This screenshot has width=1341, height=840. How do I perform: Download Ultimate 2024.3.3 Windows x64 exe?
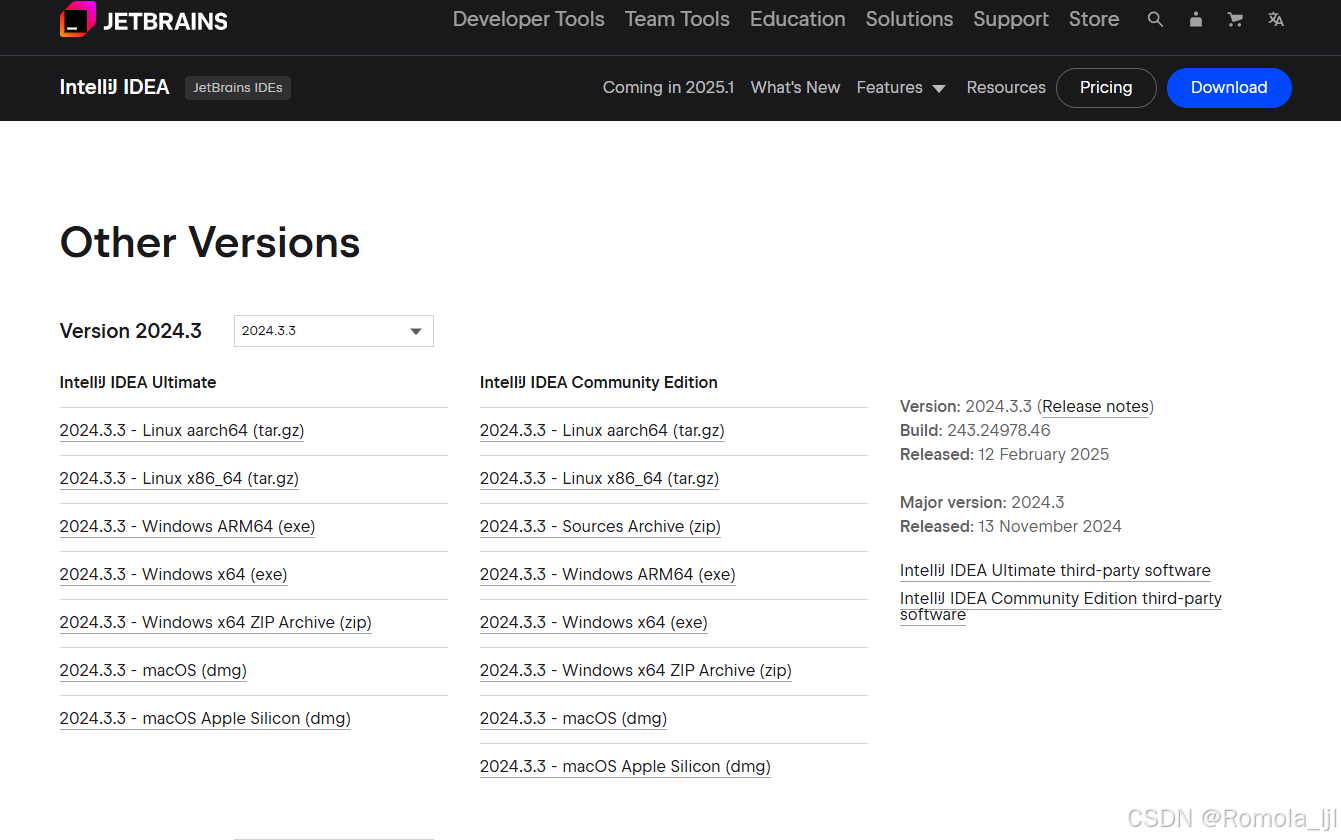173,575
